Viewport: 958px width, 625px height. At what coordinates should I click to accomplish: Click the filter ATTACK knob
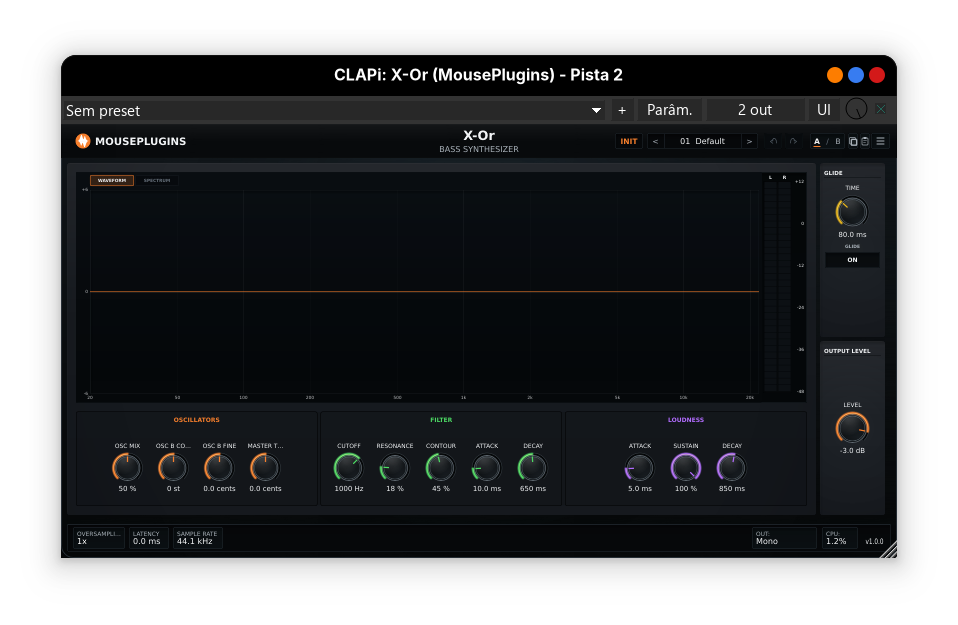[x=487, y=468]
